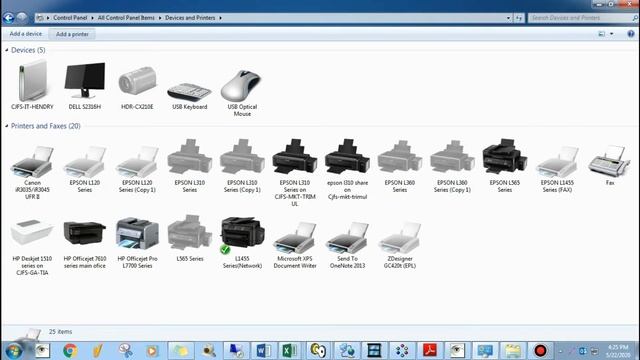
Task: Open Adobe Acrobat from the taskbar
Action: pos(429,350)
